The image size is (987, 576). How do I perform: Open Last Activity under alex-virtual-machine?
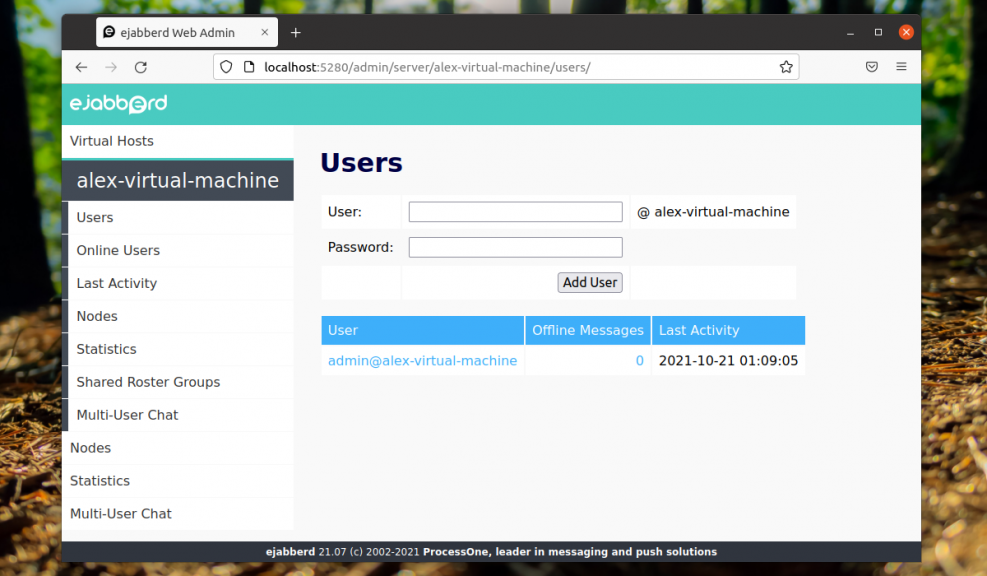(x=116, y=283)
